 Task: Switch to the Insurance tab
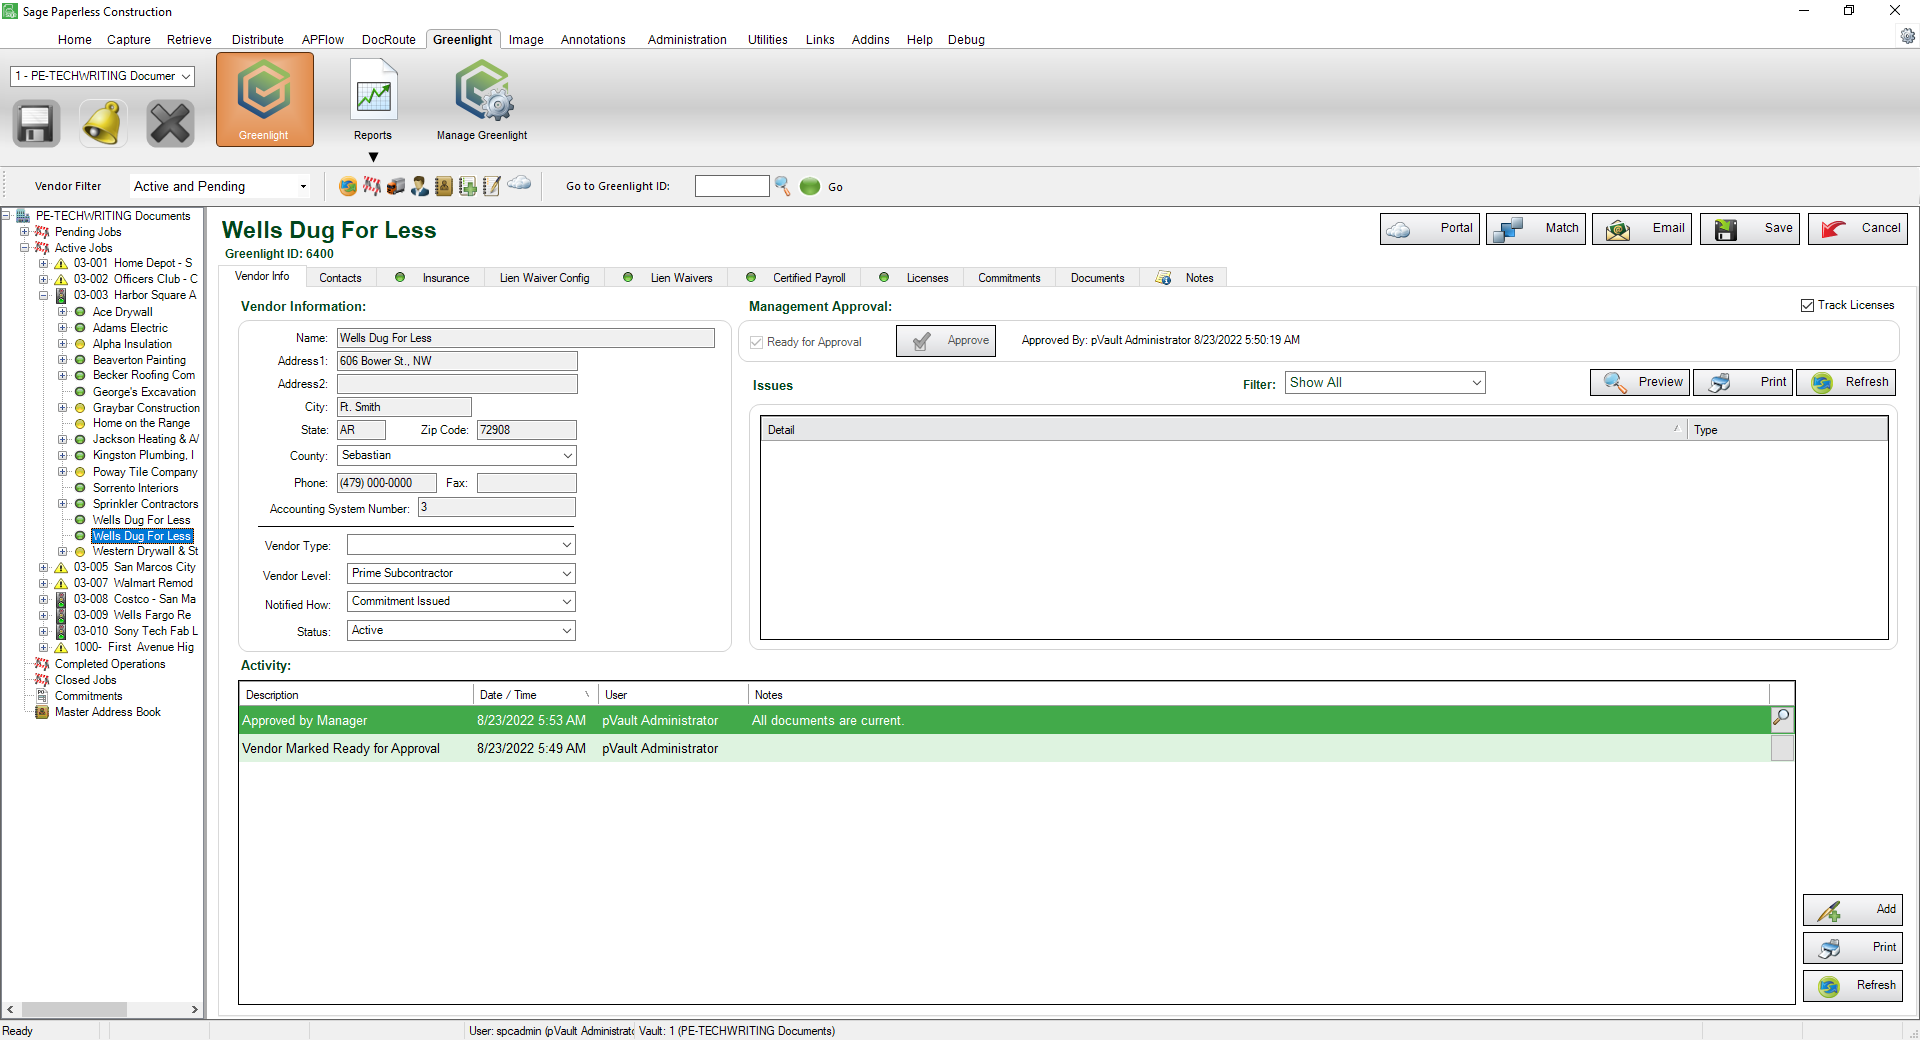pos(433,278)
